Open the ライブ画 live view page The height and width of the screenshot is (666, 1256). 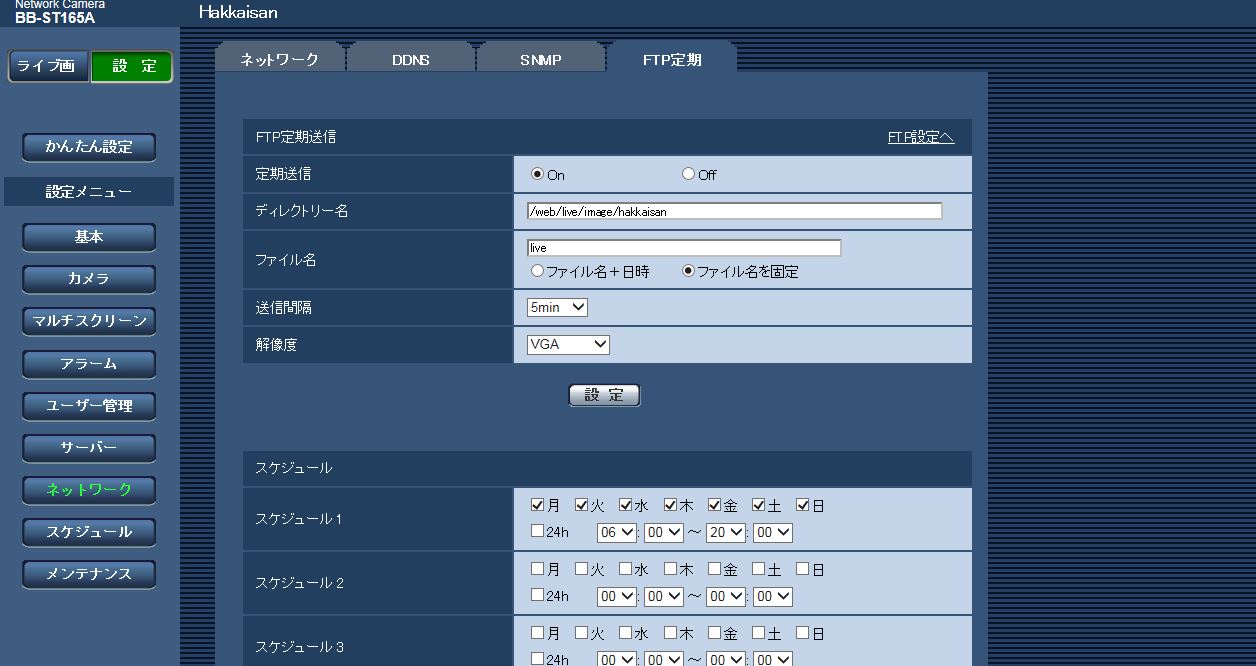(x=47, y=66)
